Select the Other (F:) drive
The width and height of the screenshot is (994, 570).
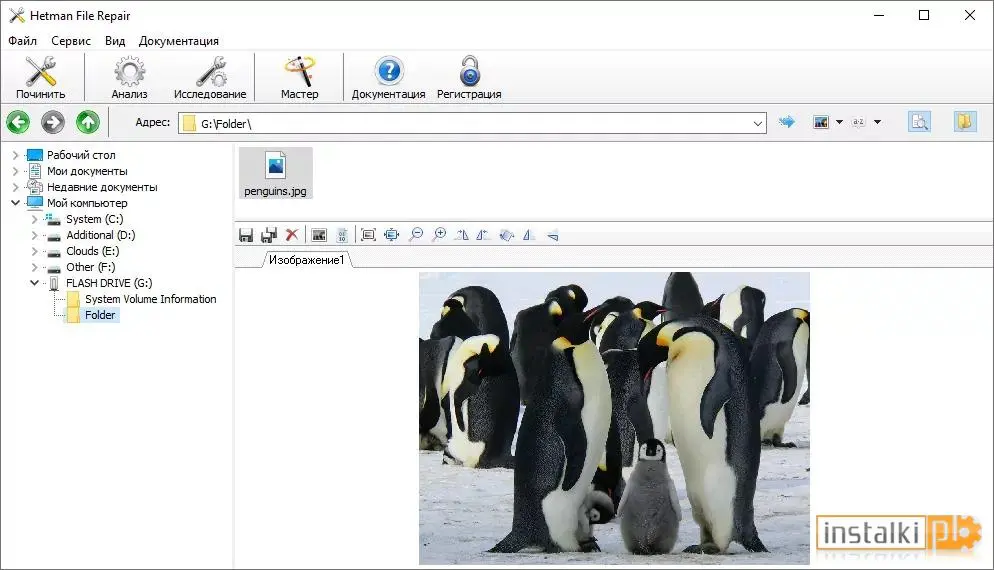point(91,267)
